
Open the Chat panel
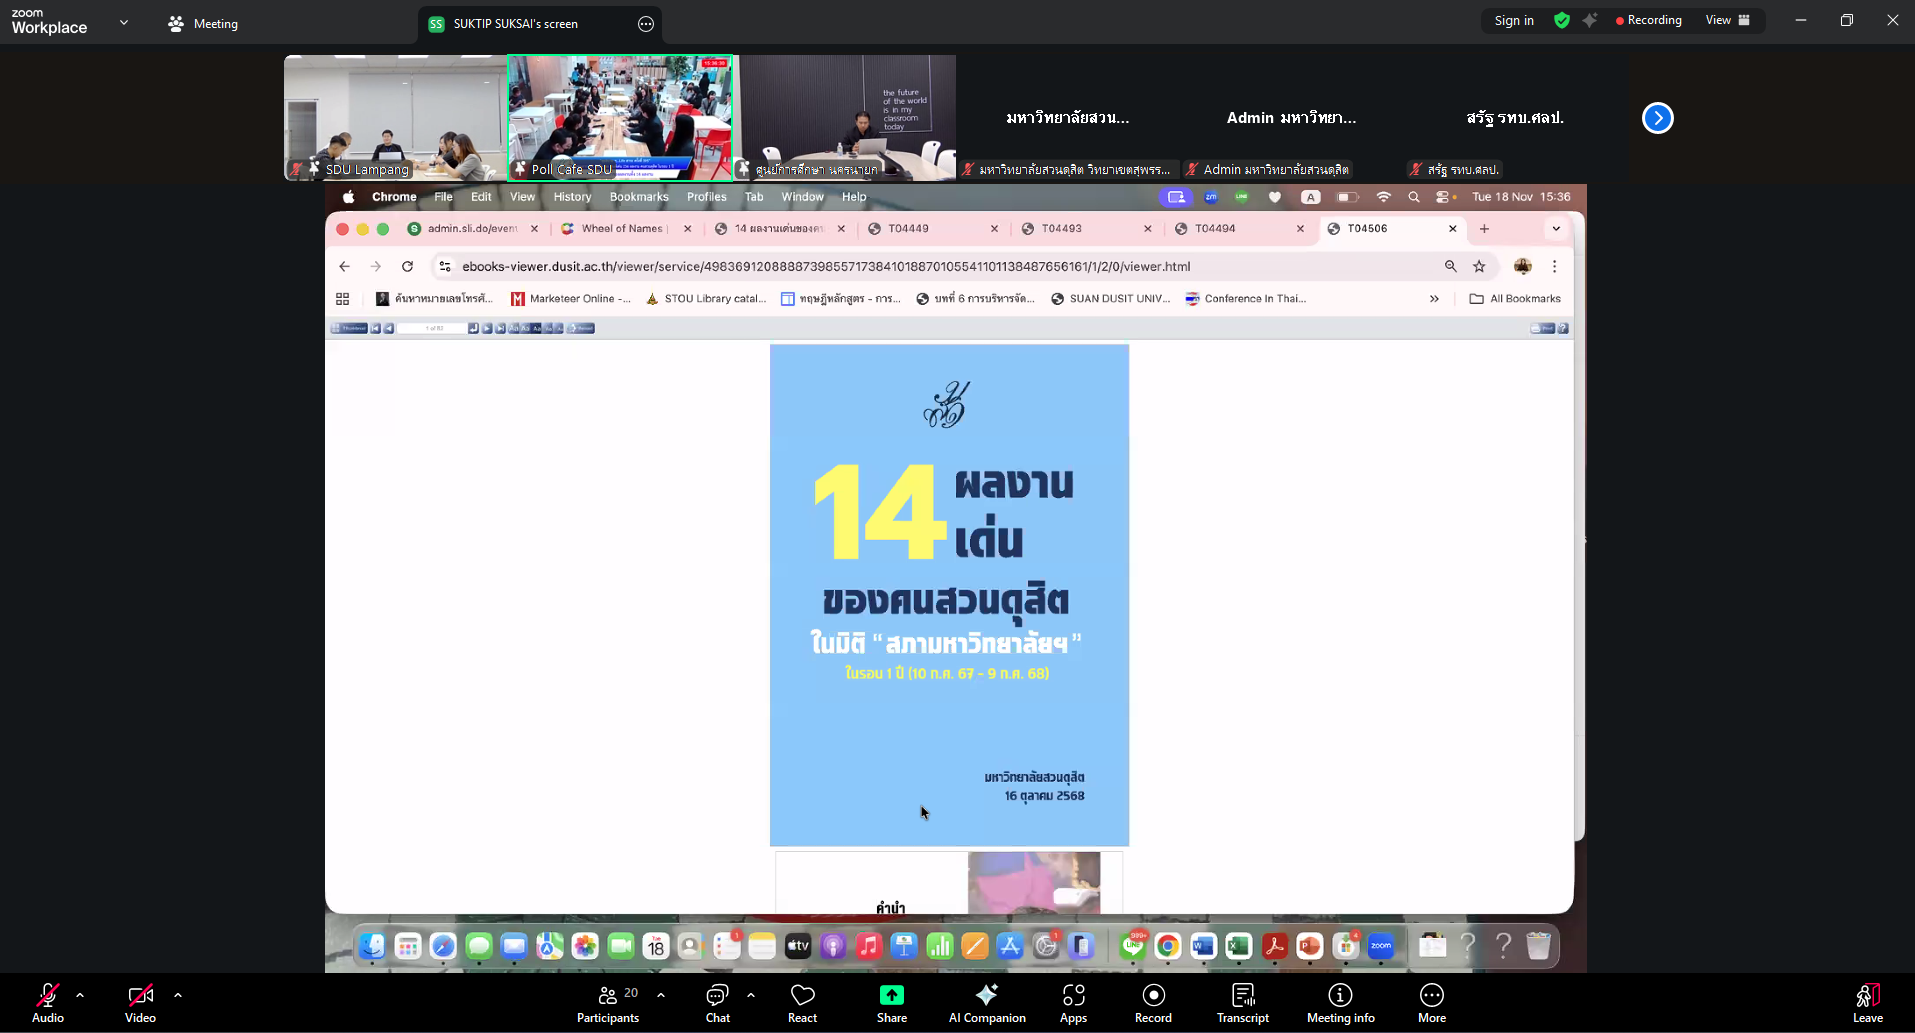(x=717, y=1003)
